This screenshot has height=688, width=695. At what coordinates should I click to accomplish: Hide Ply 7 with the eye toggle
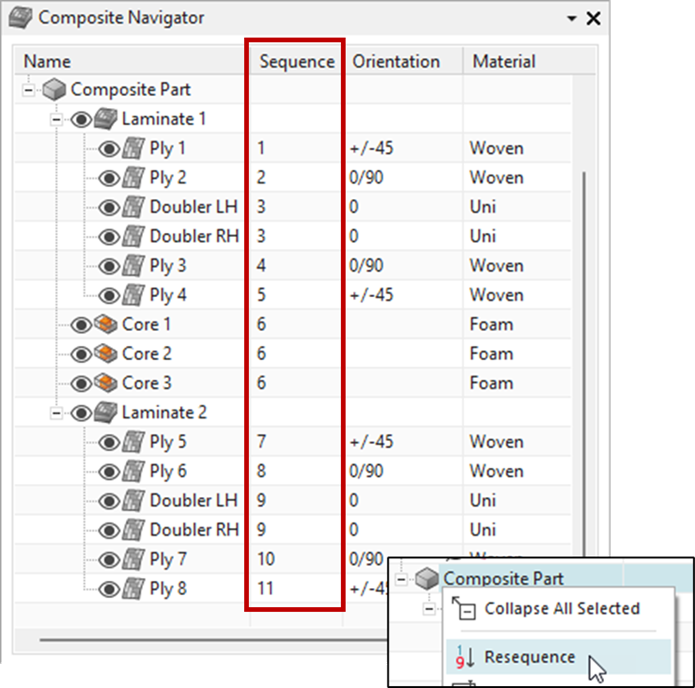click(110, 559)
